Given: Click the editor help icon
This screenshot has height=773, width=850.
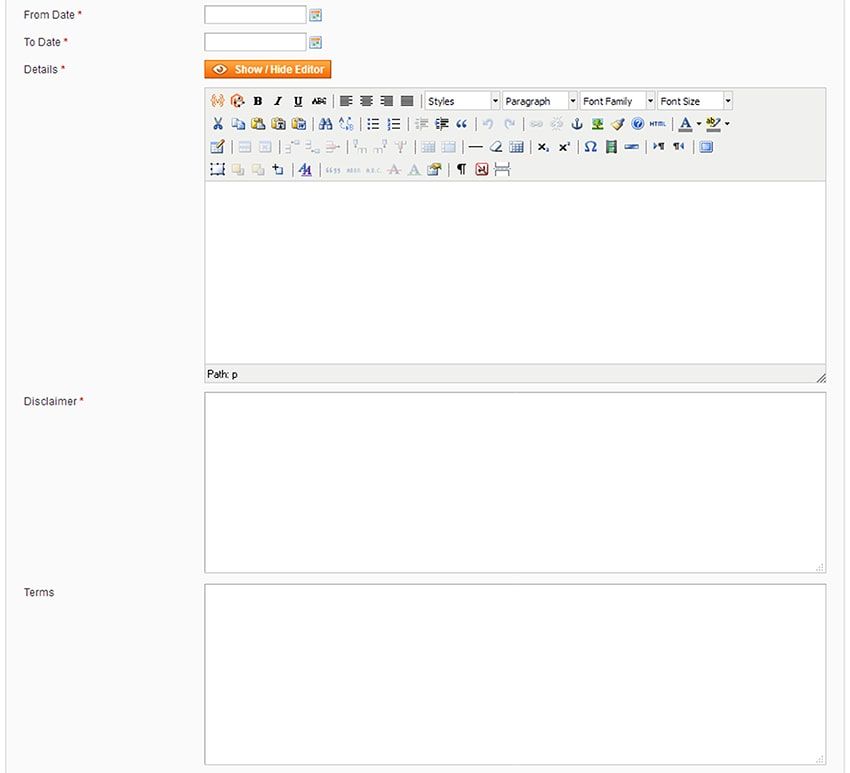Looking at the screenshot, I should pos(637,124).
